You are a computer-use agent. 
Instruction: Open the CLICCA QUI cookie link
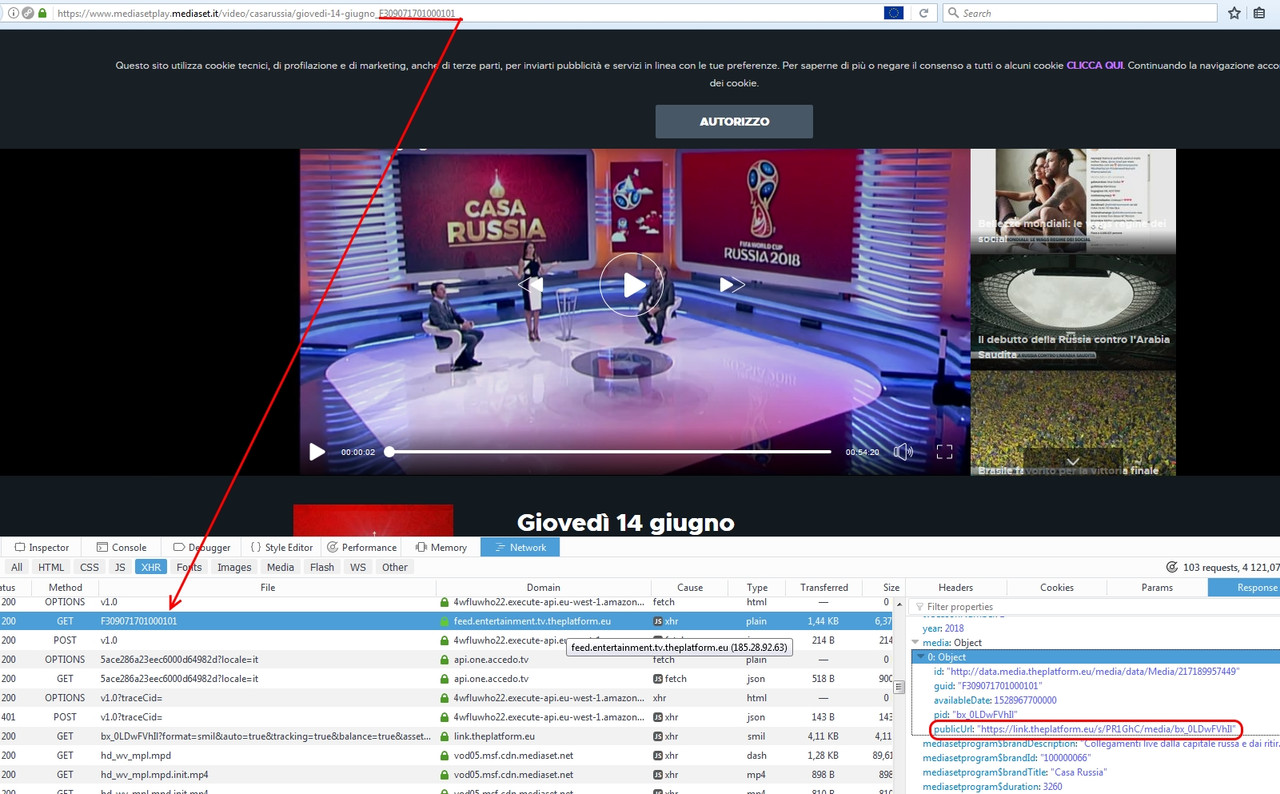[1094, 65]
